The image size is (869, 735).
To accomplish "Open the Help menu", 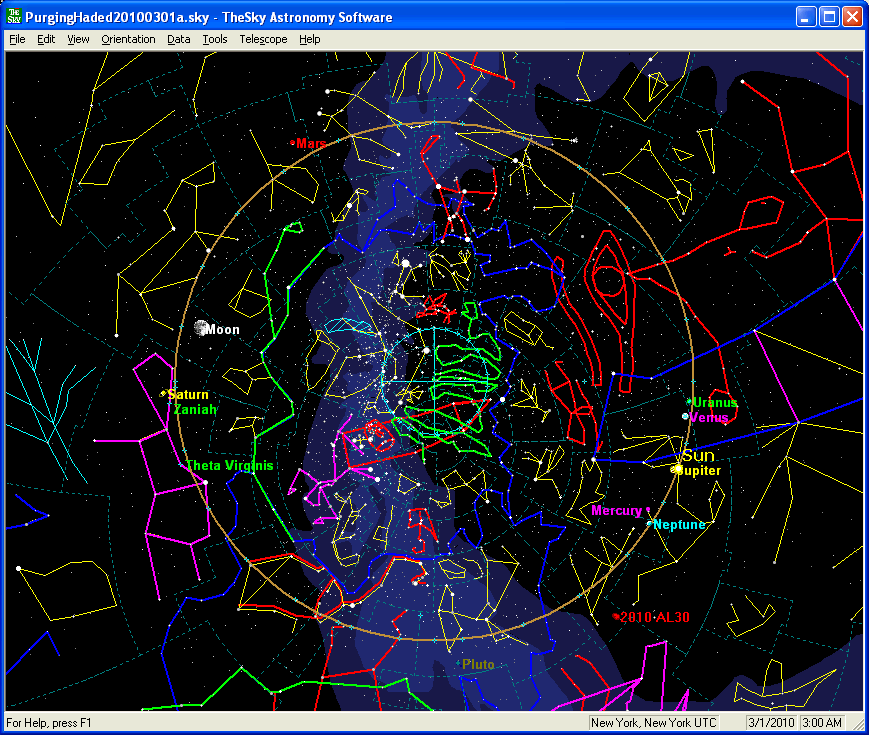I will pyautogui.click(x=310, y=39).
